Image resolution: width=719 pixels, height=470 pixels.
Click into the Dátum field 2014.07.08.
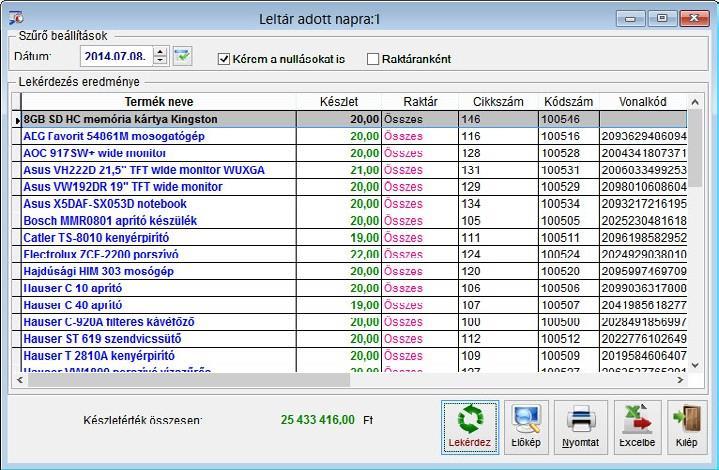click(x=116, y=56)
